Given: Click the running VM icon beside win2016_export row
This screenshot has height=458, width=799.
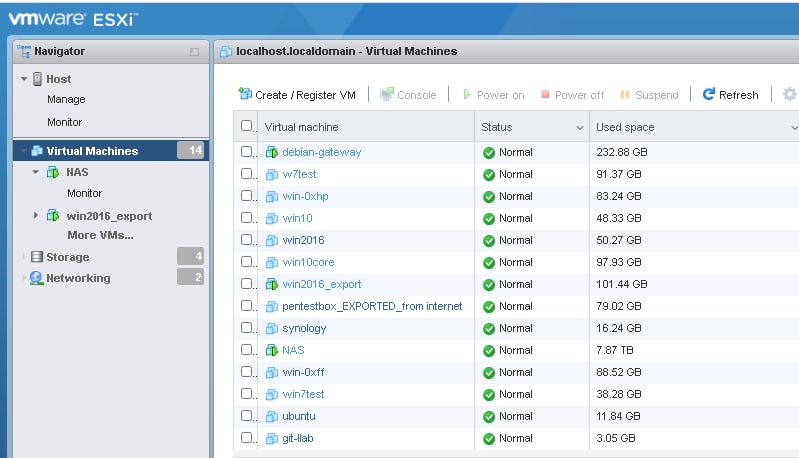Looking at the screenshot, I should 272,284.
